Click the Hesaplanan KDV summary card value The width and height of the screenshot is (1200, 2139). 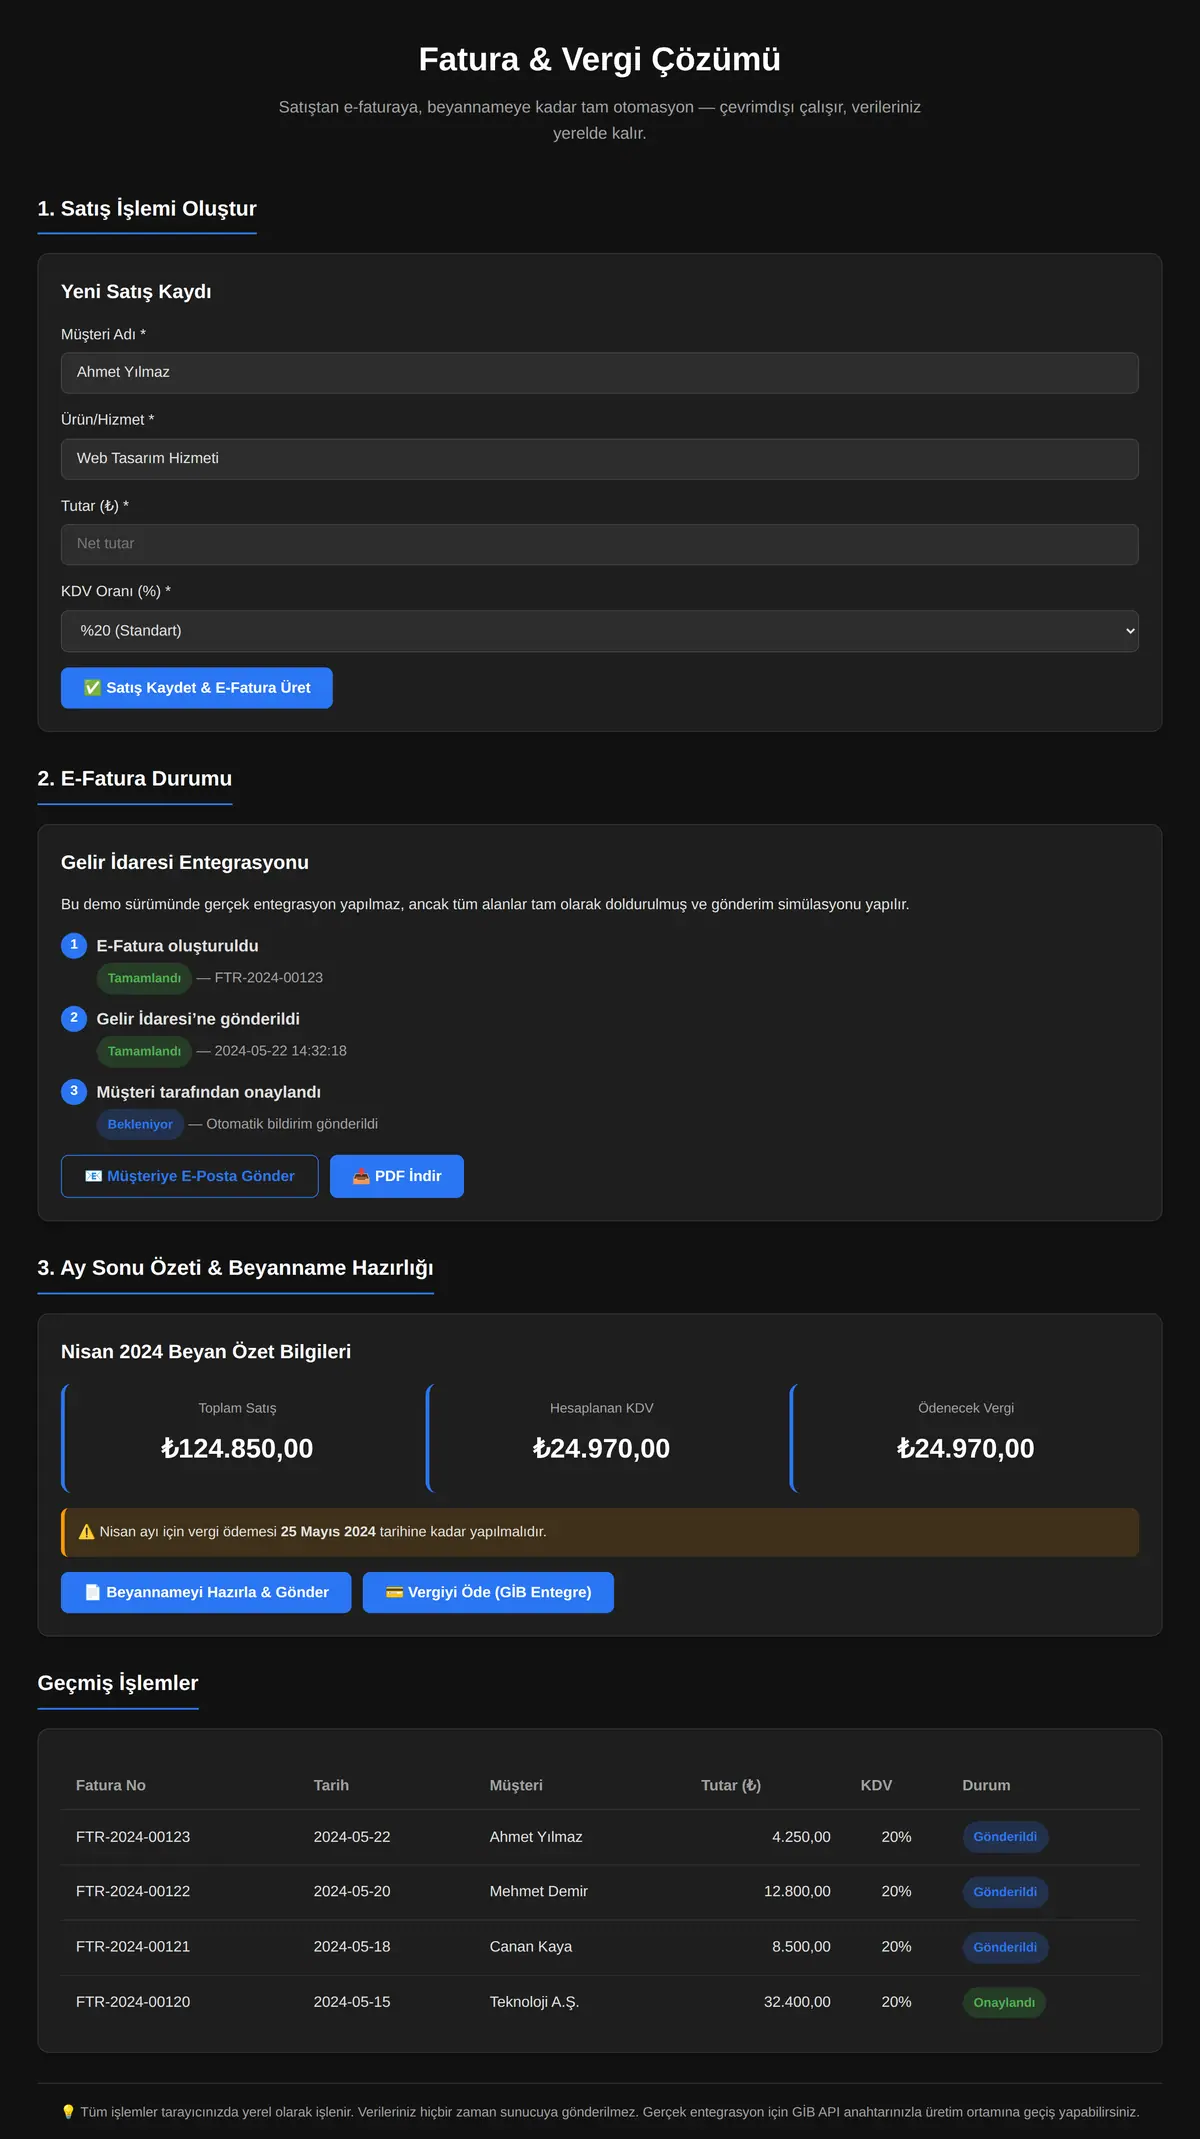601,1448
